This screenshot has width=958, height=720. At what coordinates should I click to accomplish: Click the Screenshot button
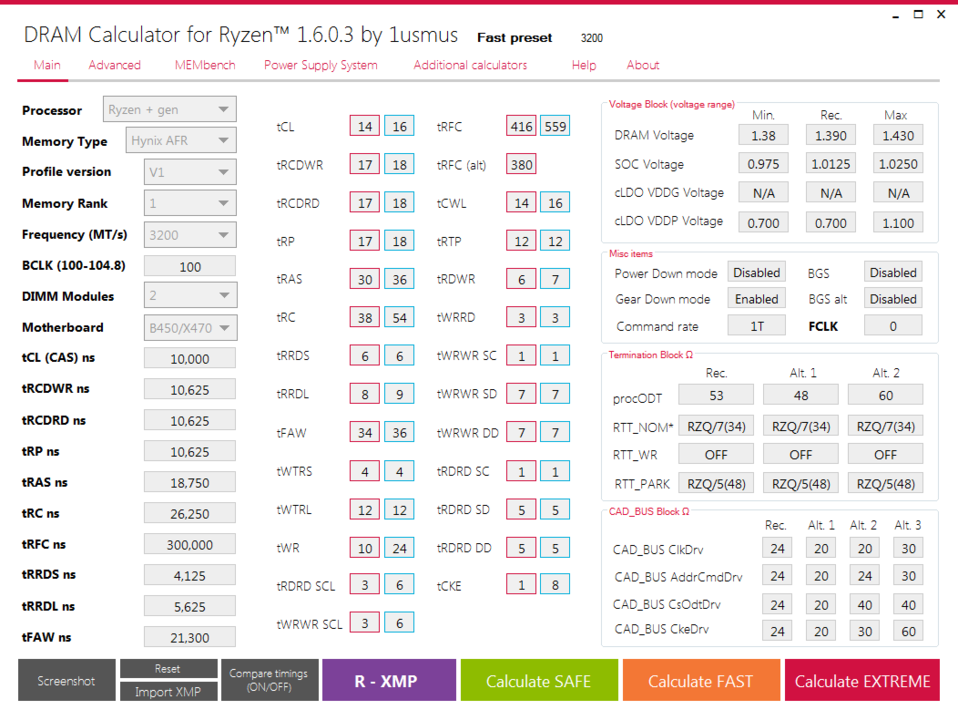tap(67, 680)
